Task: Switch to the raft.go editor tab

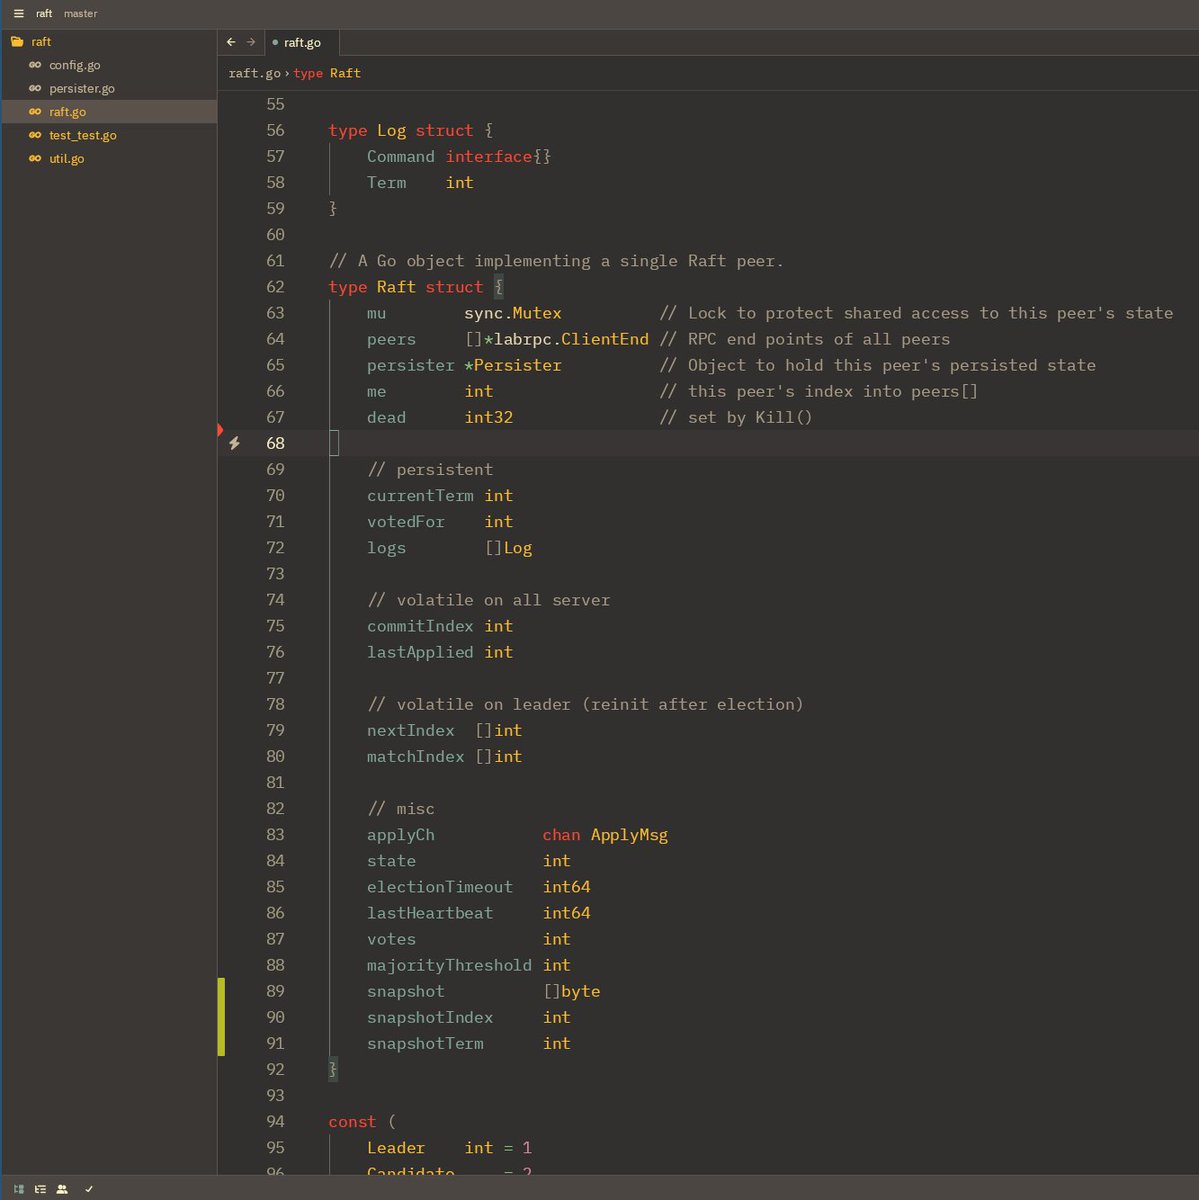Action: point(301,43)
